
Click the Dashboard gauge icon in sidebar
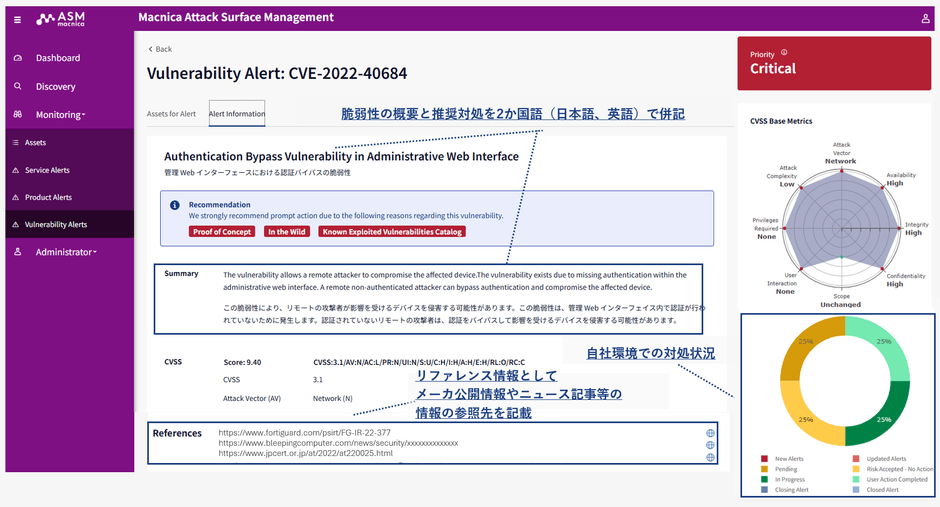tap(18, 58)
